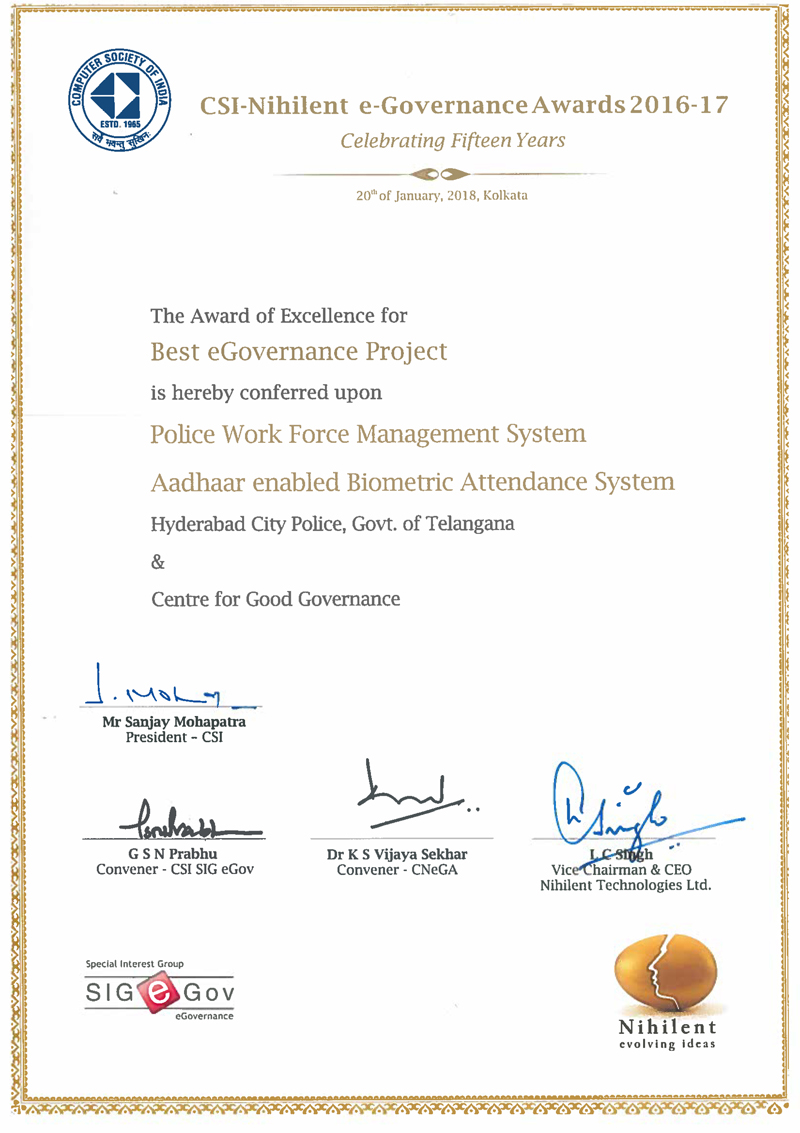This screenshot has height=1133, width=800.
Task: Click the line "The Award of Excellence for"
Action: (x=279, y=316)
